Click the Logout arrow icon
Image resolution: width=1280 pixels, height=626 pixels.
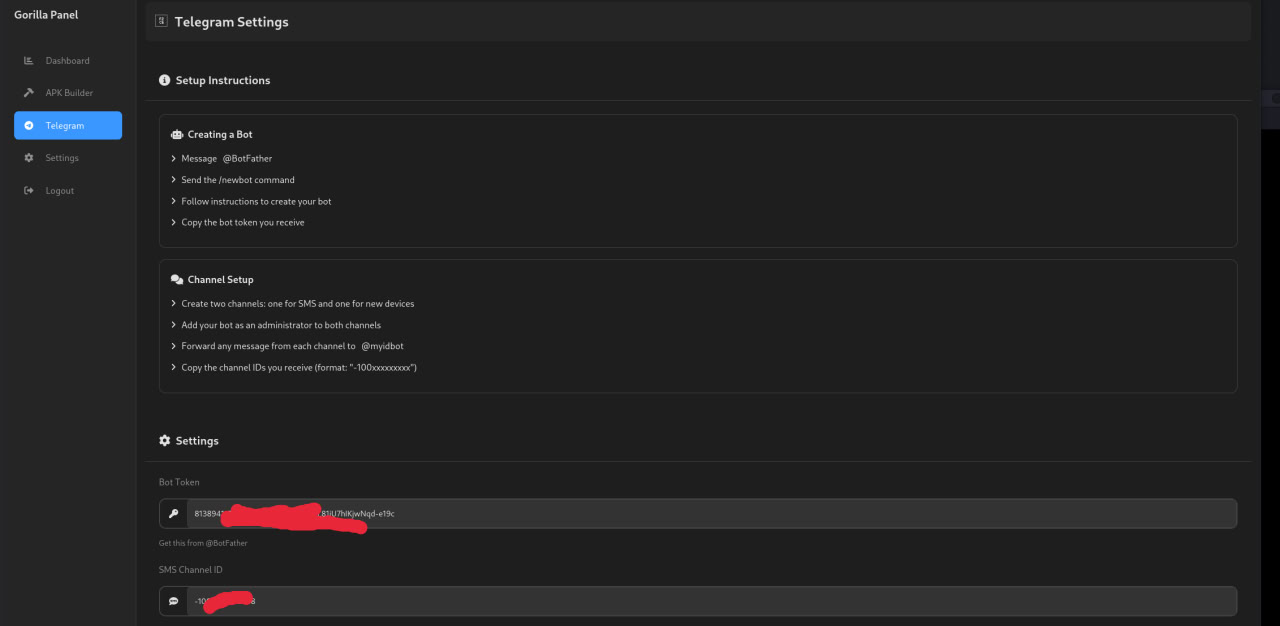(x=29, y=191)
